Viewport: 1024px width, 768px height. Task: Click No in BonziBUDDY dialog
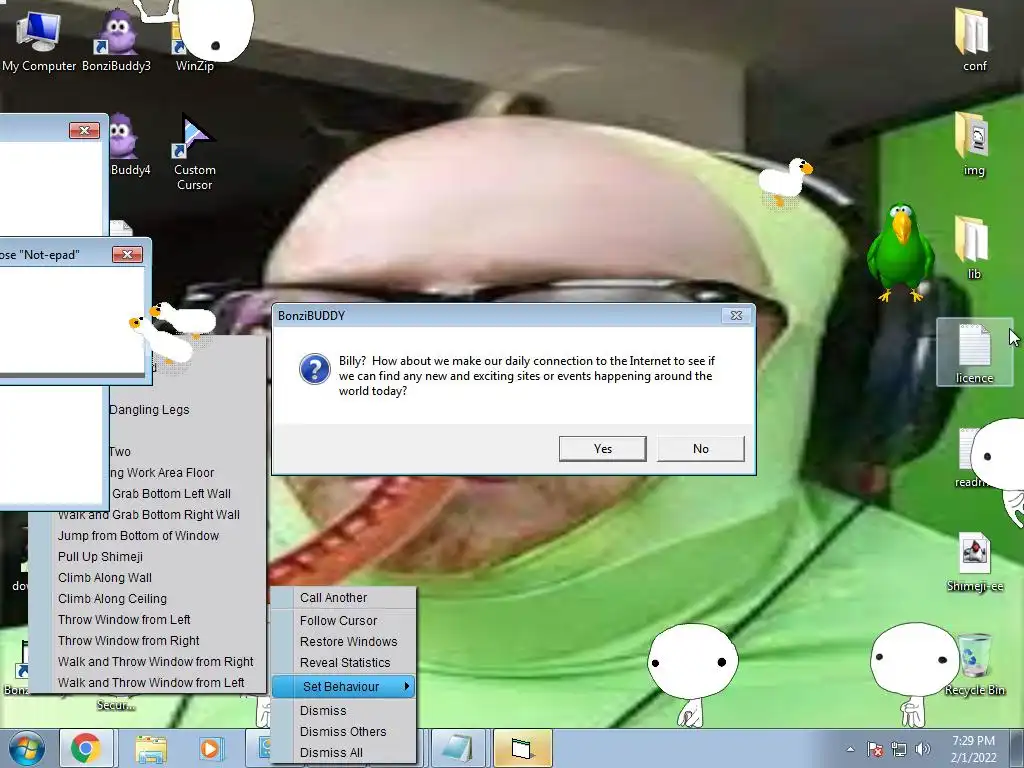click(700, 449)
